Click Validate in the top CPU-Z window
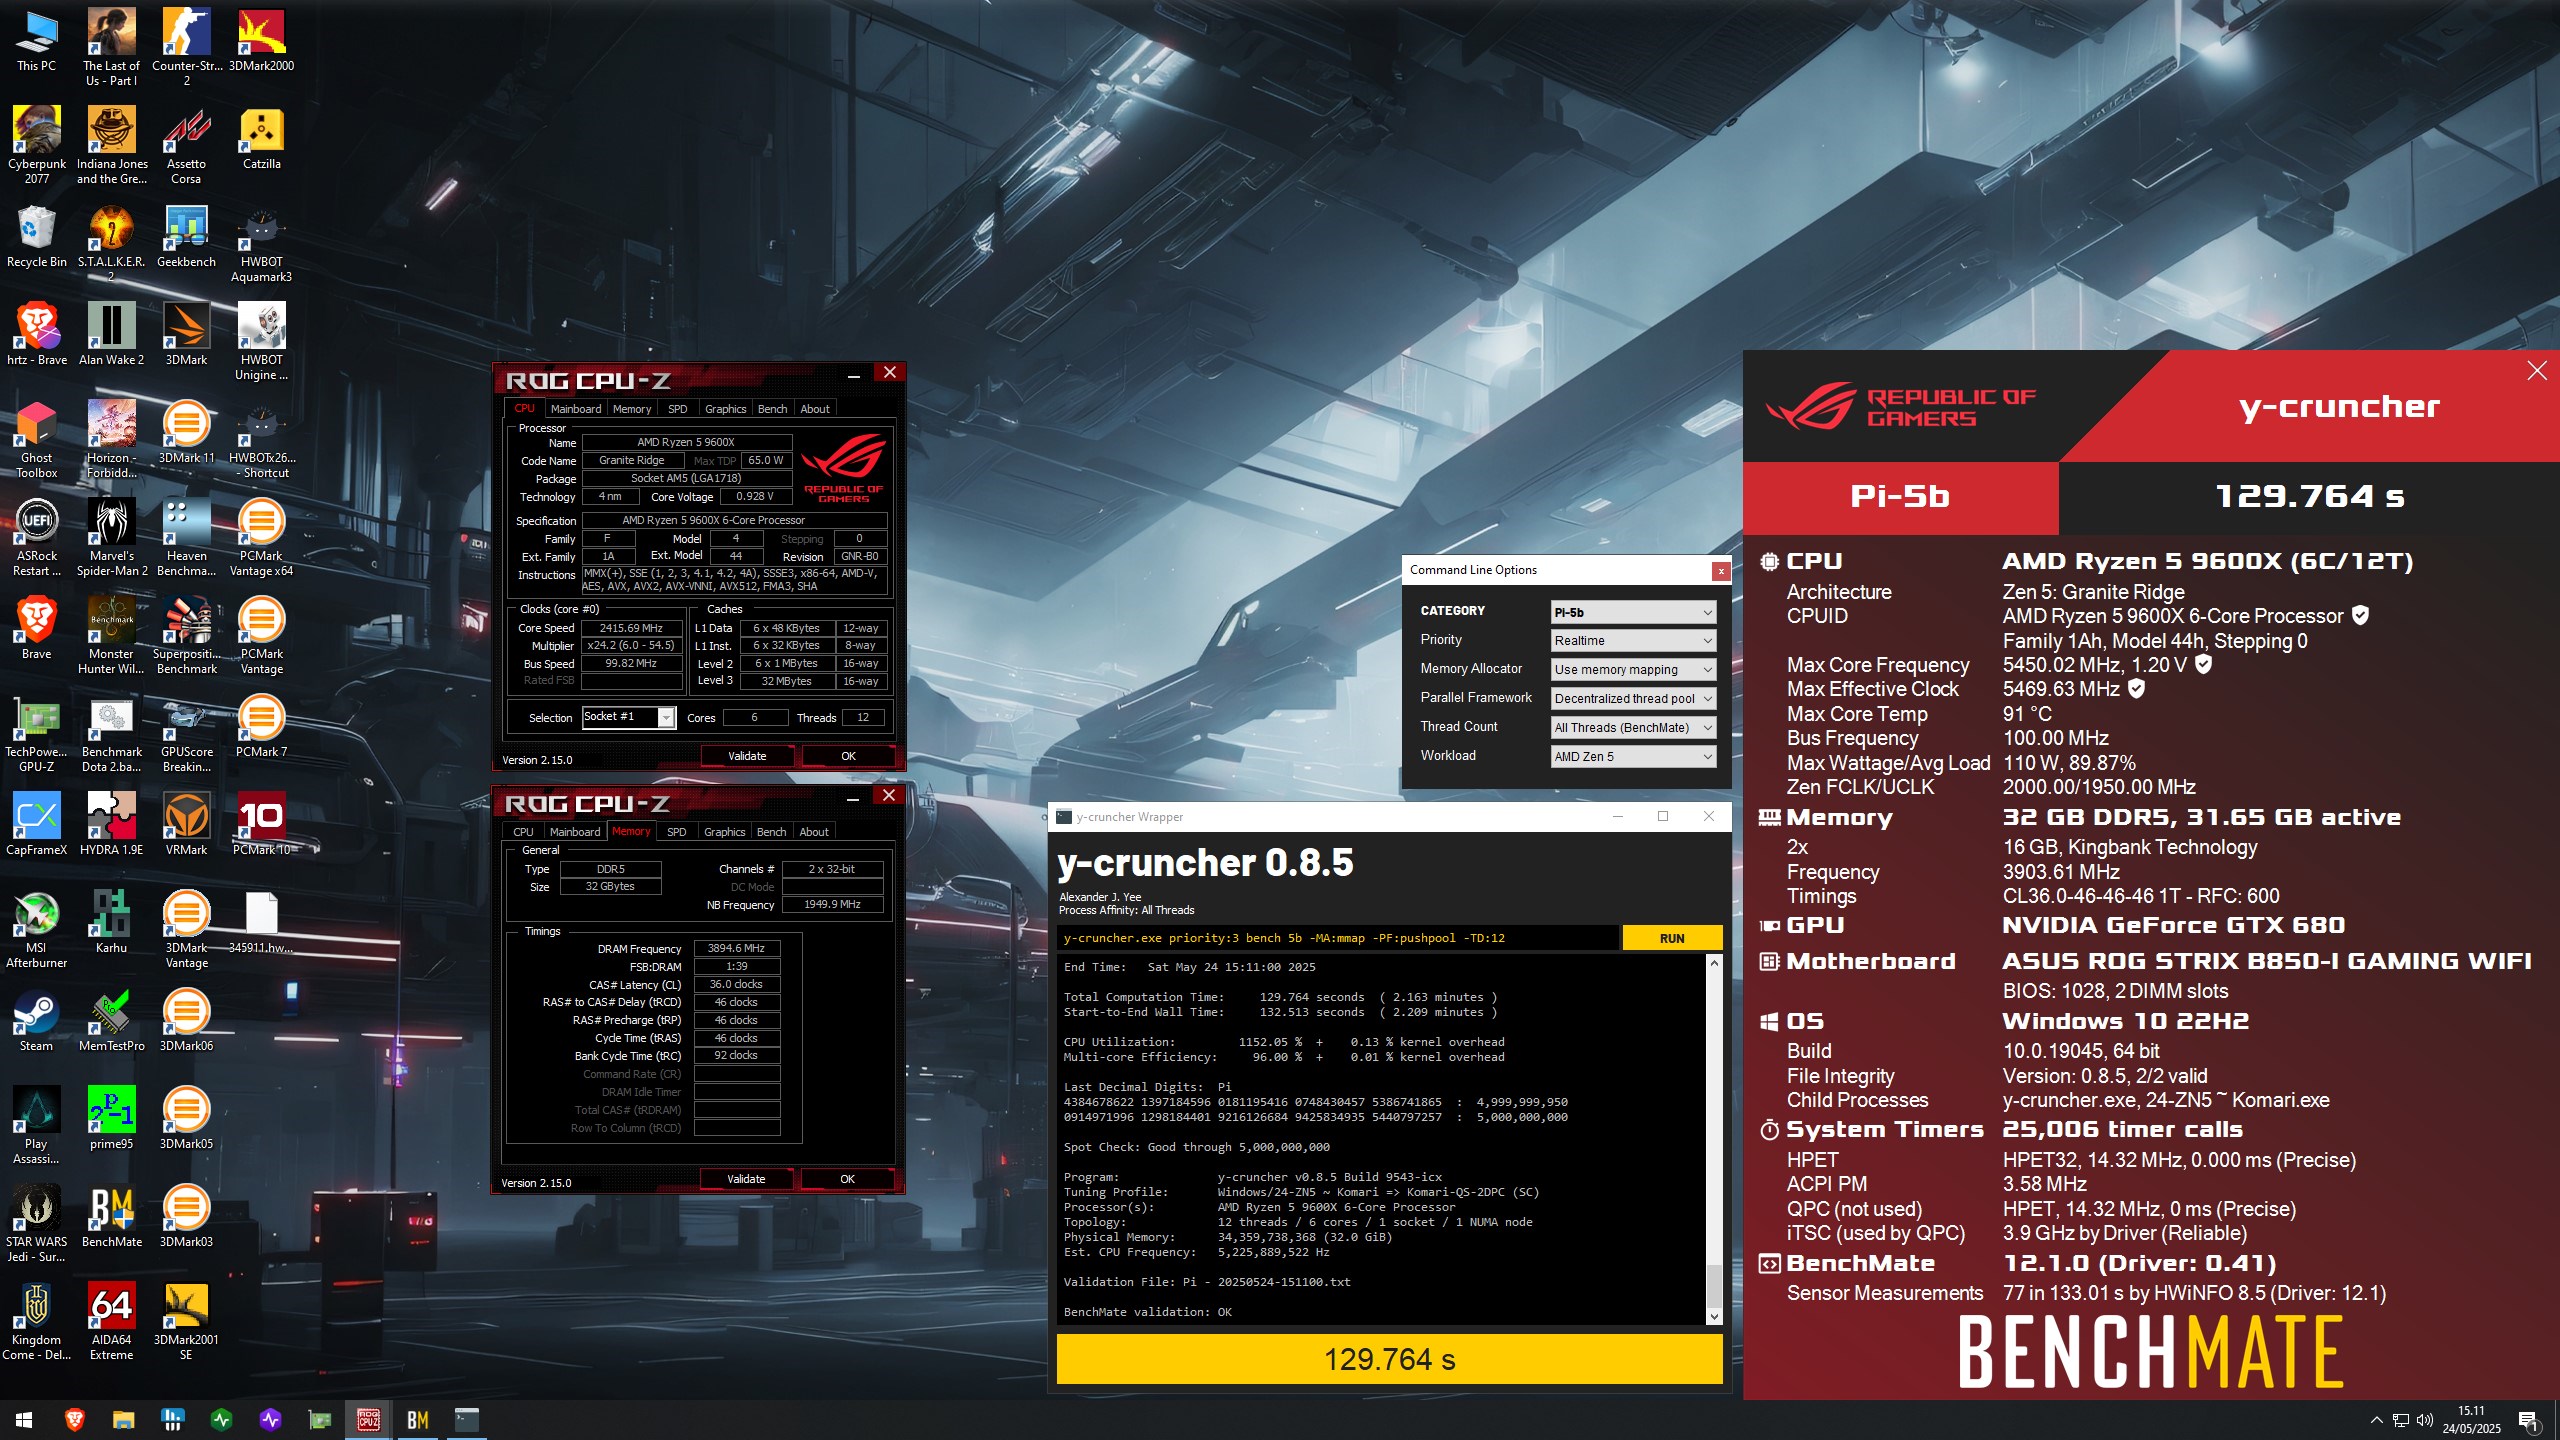This screenshot has height=1440, width=2560. click(746, 756)
